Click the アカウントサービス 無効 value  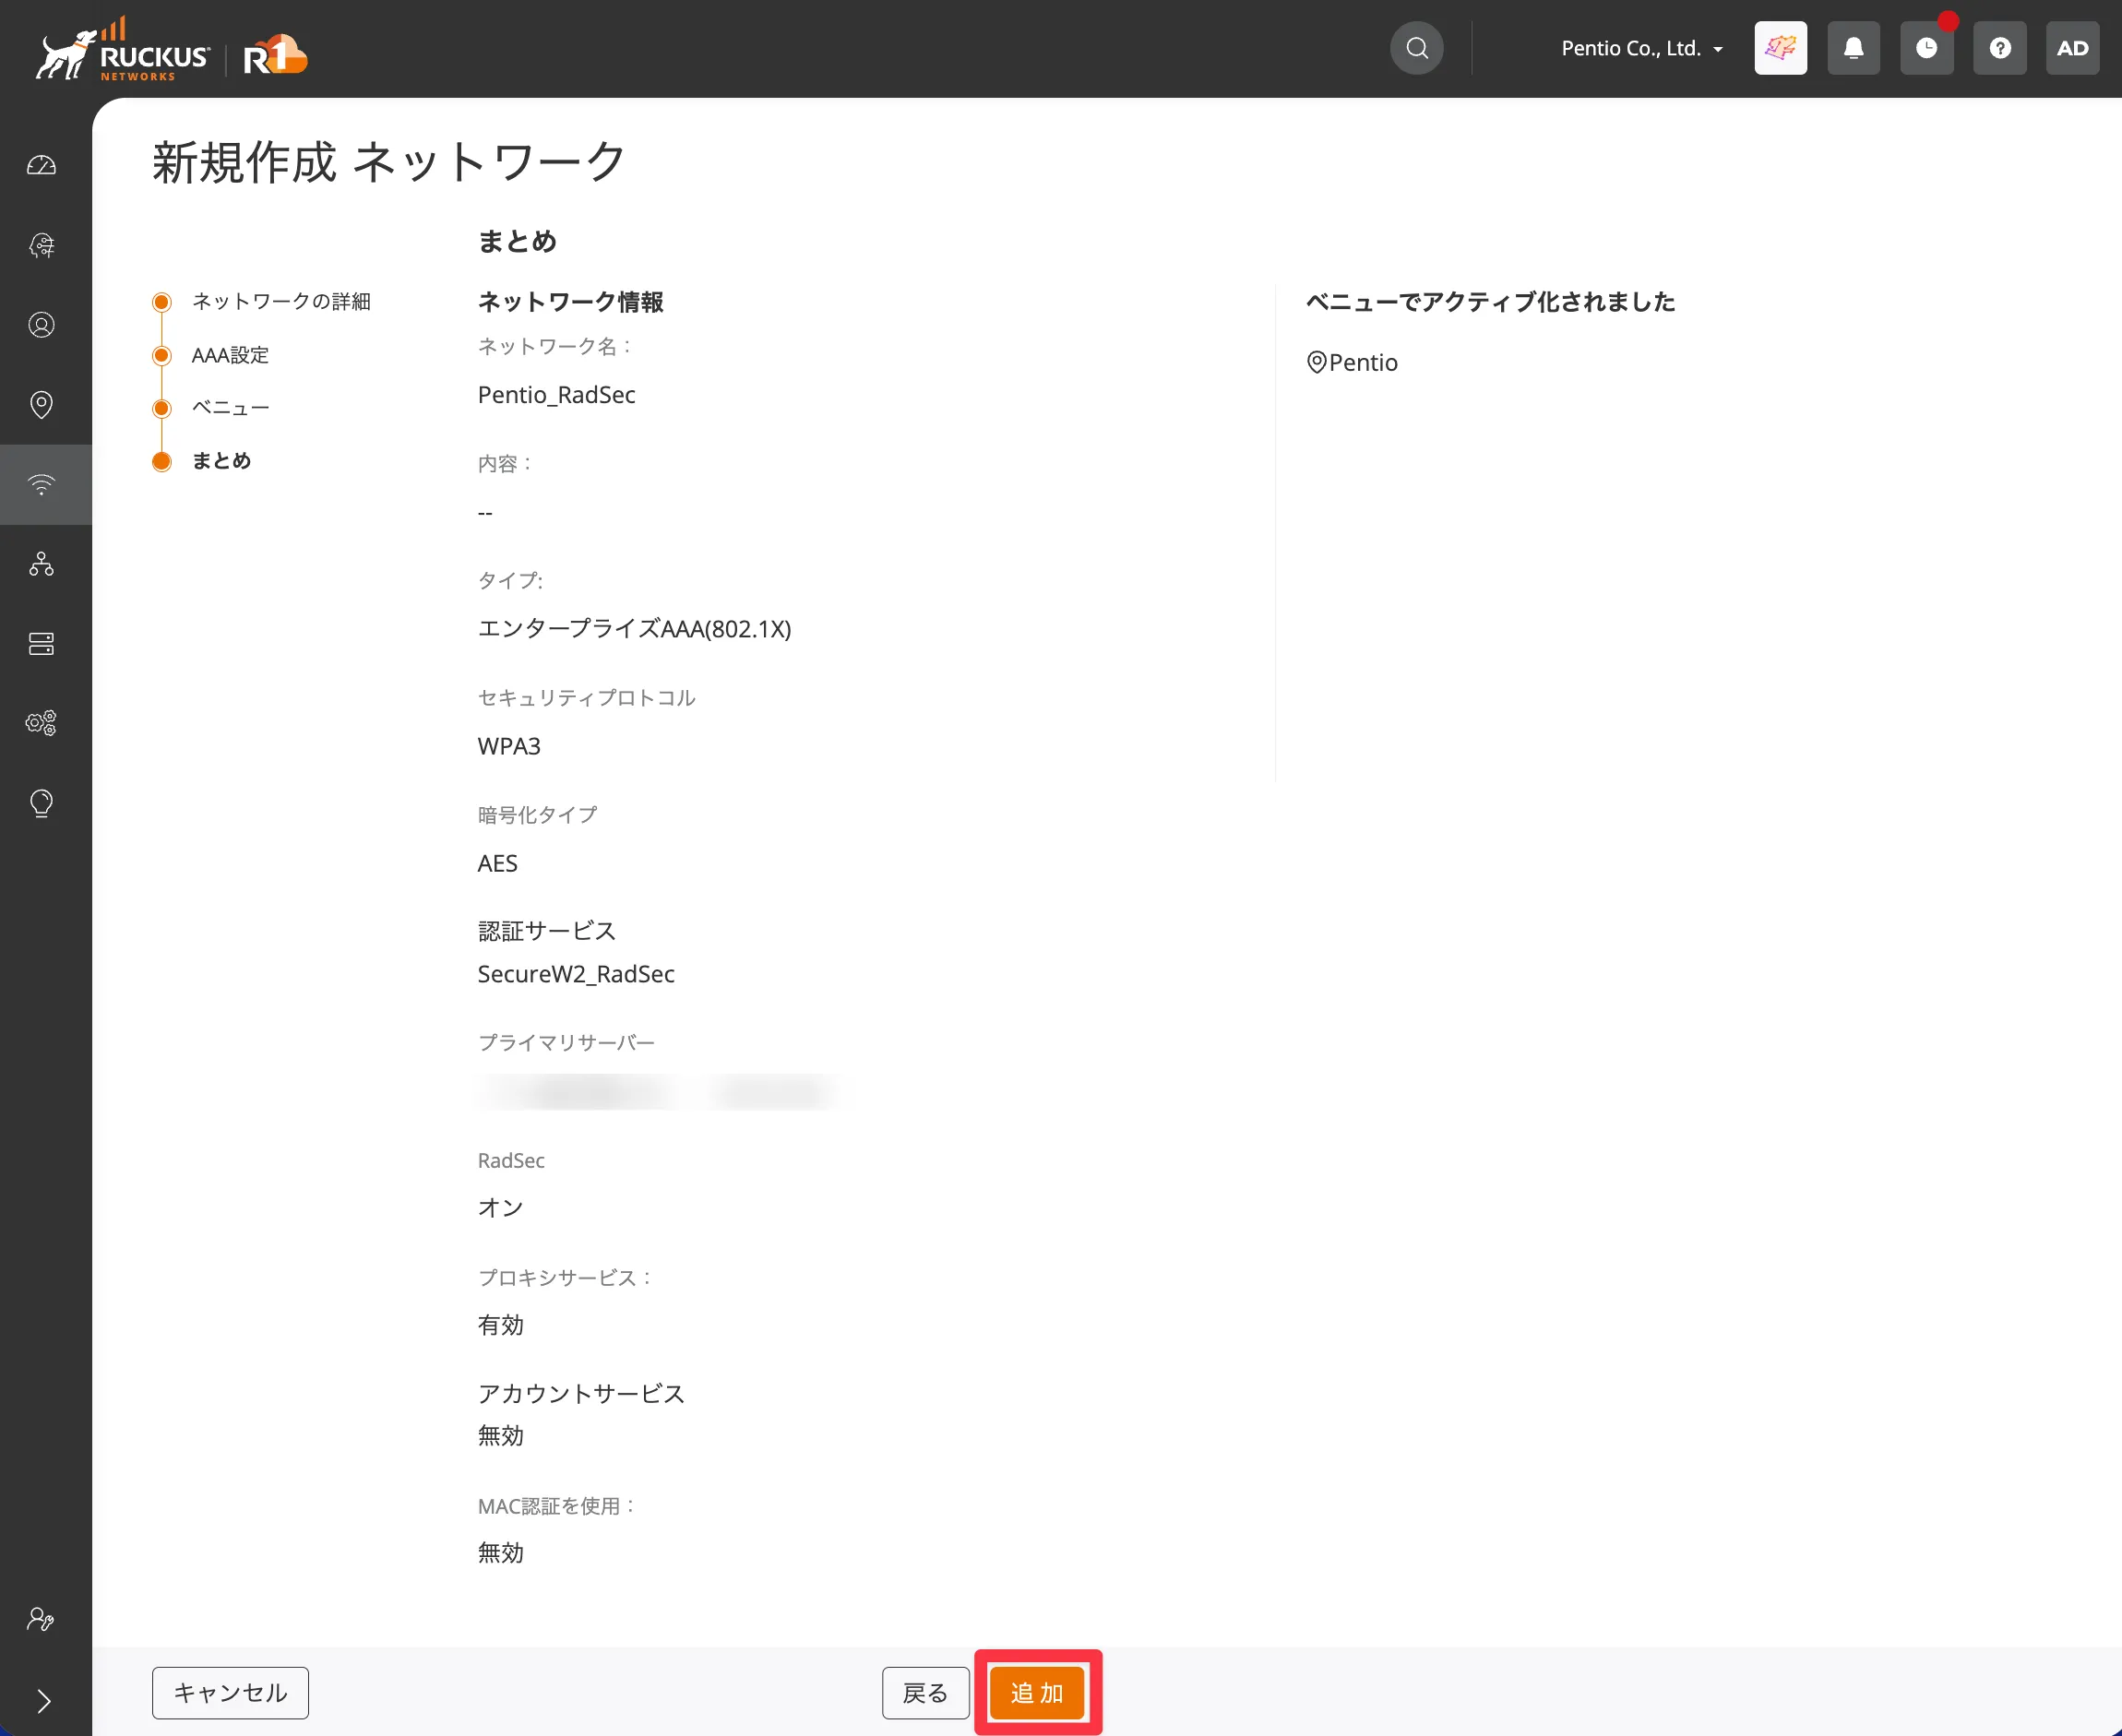pos(500,1435)
